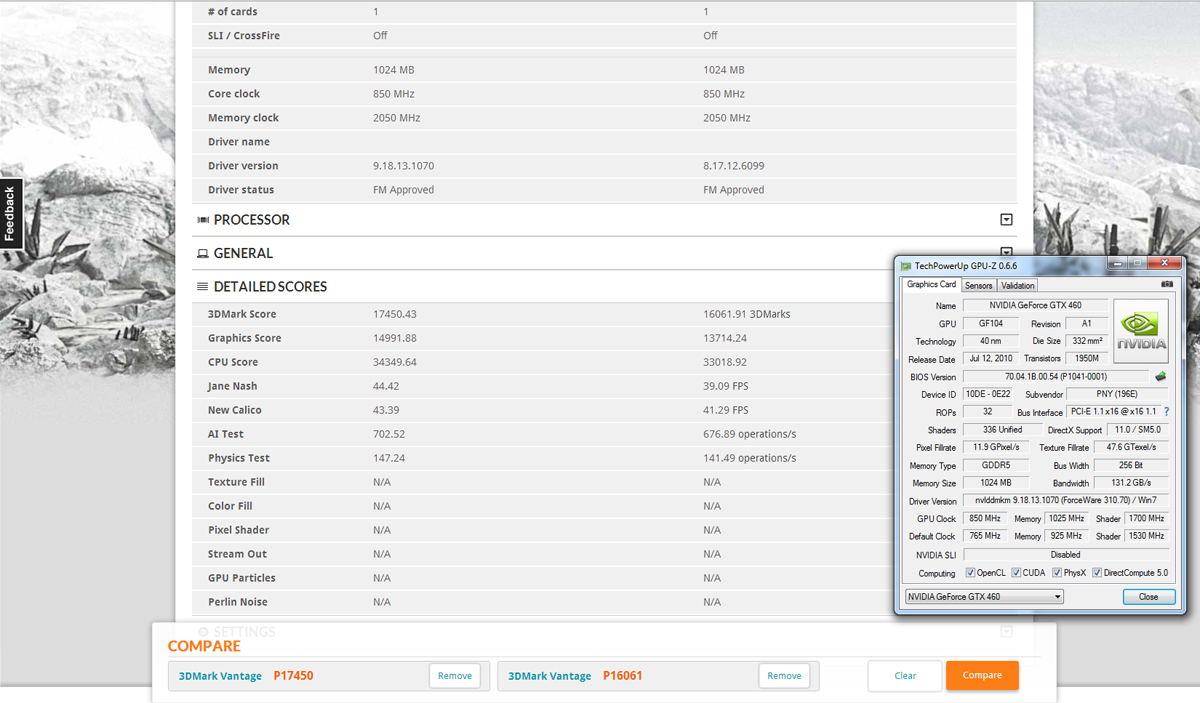Click the BIOS save chip icon in GPU-Z
Screen dimensions: 1200x703
(x=1160, y=377)
